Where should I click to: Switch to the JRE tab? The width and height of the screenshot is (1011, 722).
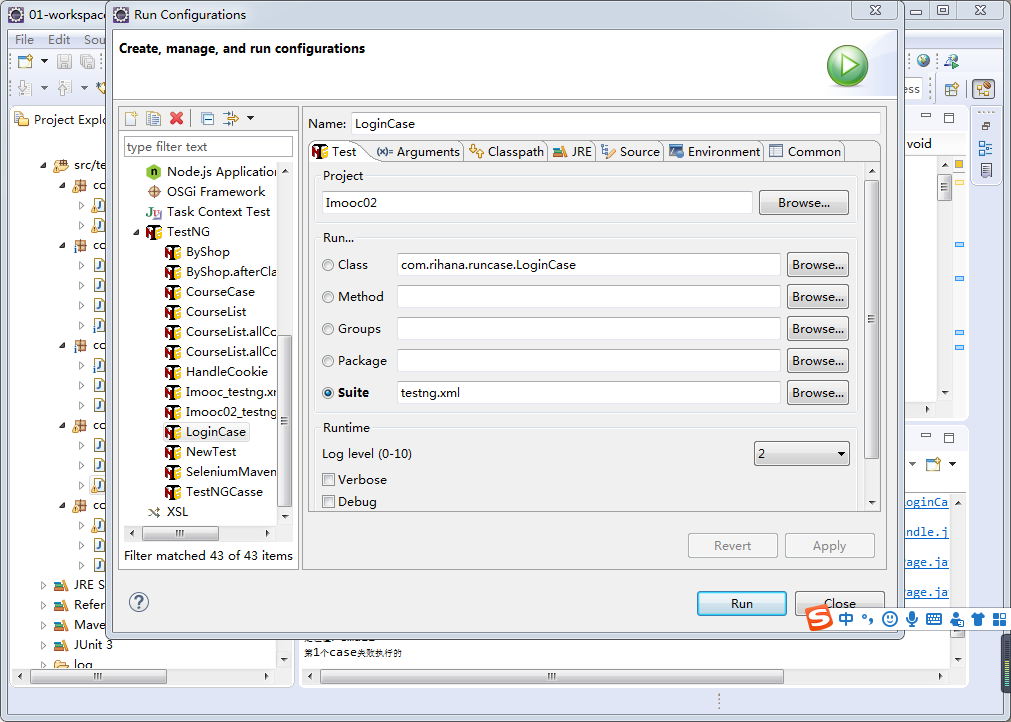(572, 151)
